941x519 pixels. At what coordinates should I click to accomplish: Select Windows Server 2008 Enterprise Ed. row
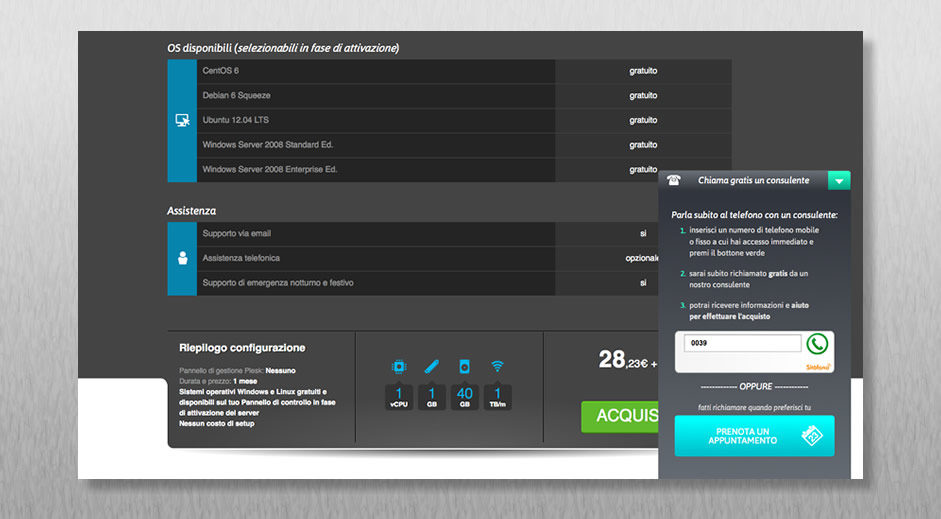376,170
